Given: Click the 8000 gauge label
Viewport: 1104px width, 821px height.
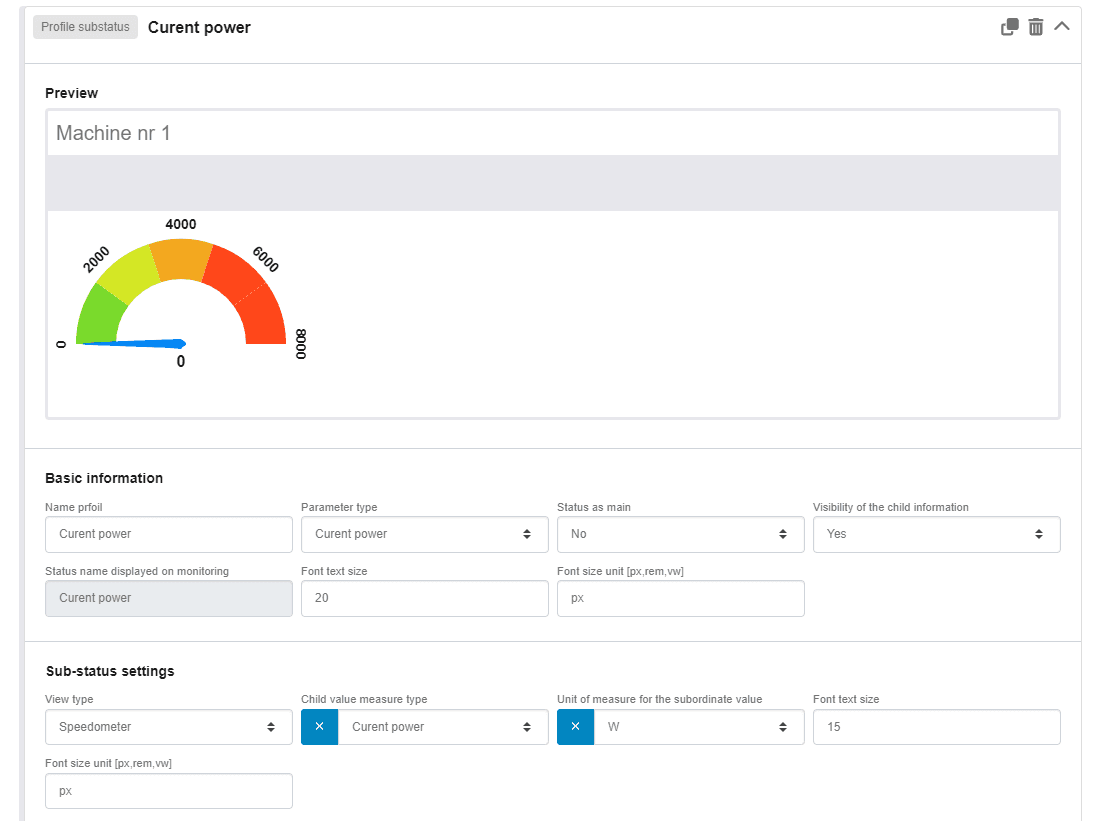Looking at the screenshot, I should point(301,344).
